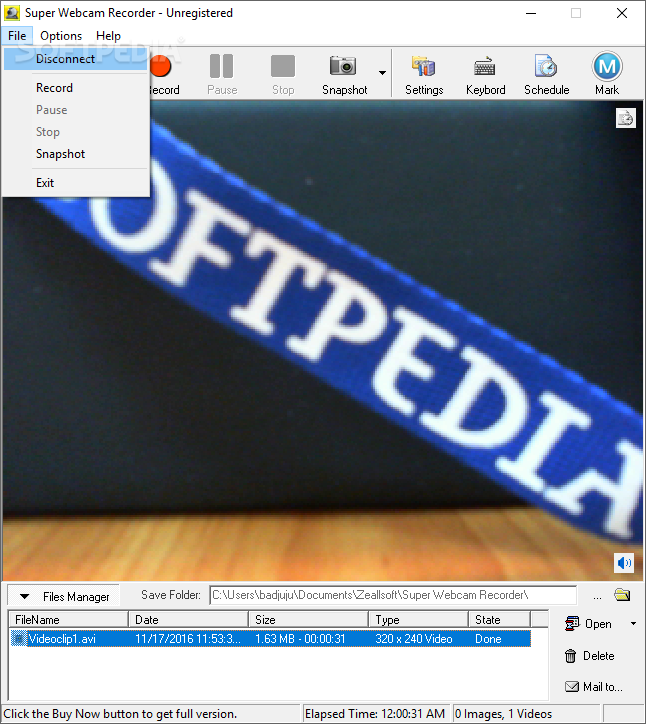
Task: Choose Record from the File menu
Action: (76, 88)
